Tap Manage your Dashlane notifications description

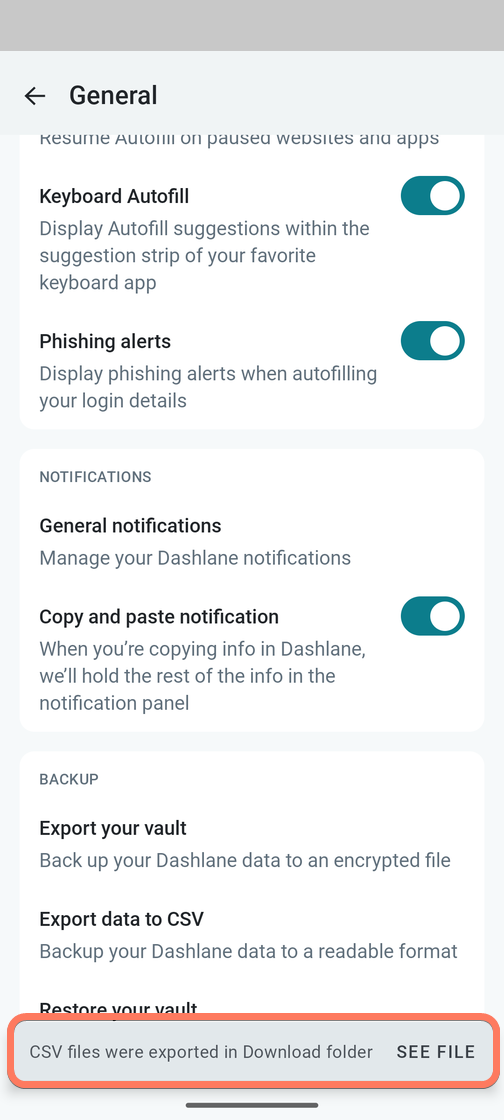pos(195,557)
